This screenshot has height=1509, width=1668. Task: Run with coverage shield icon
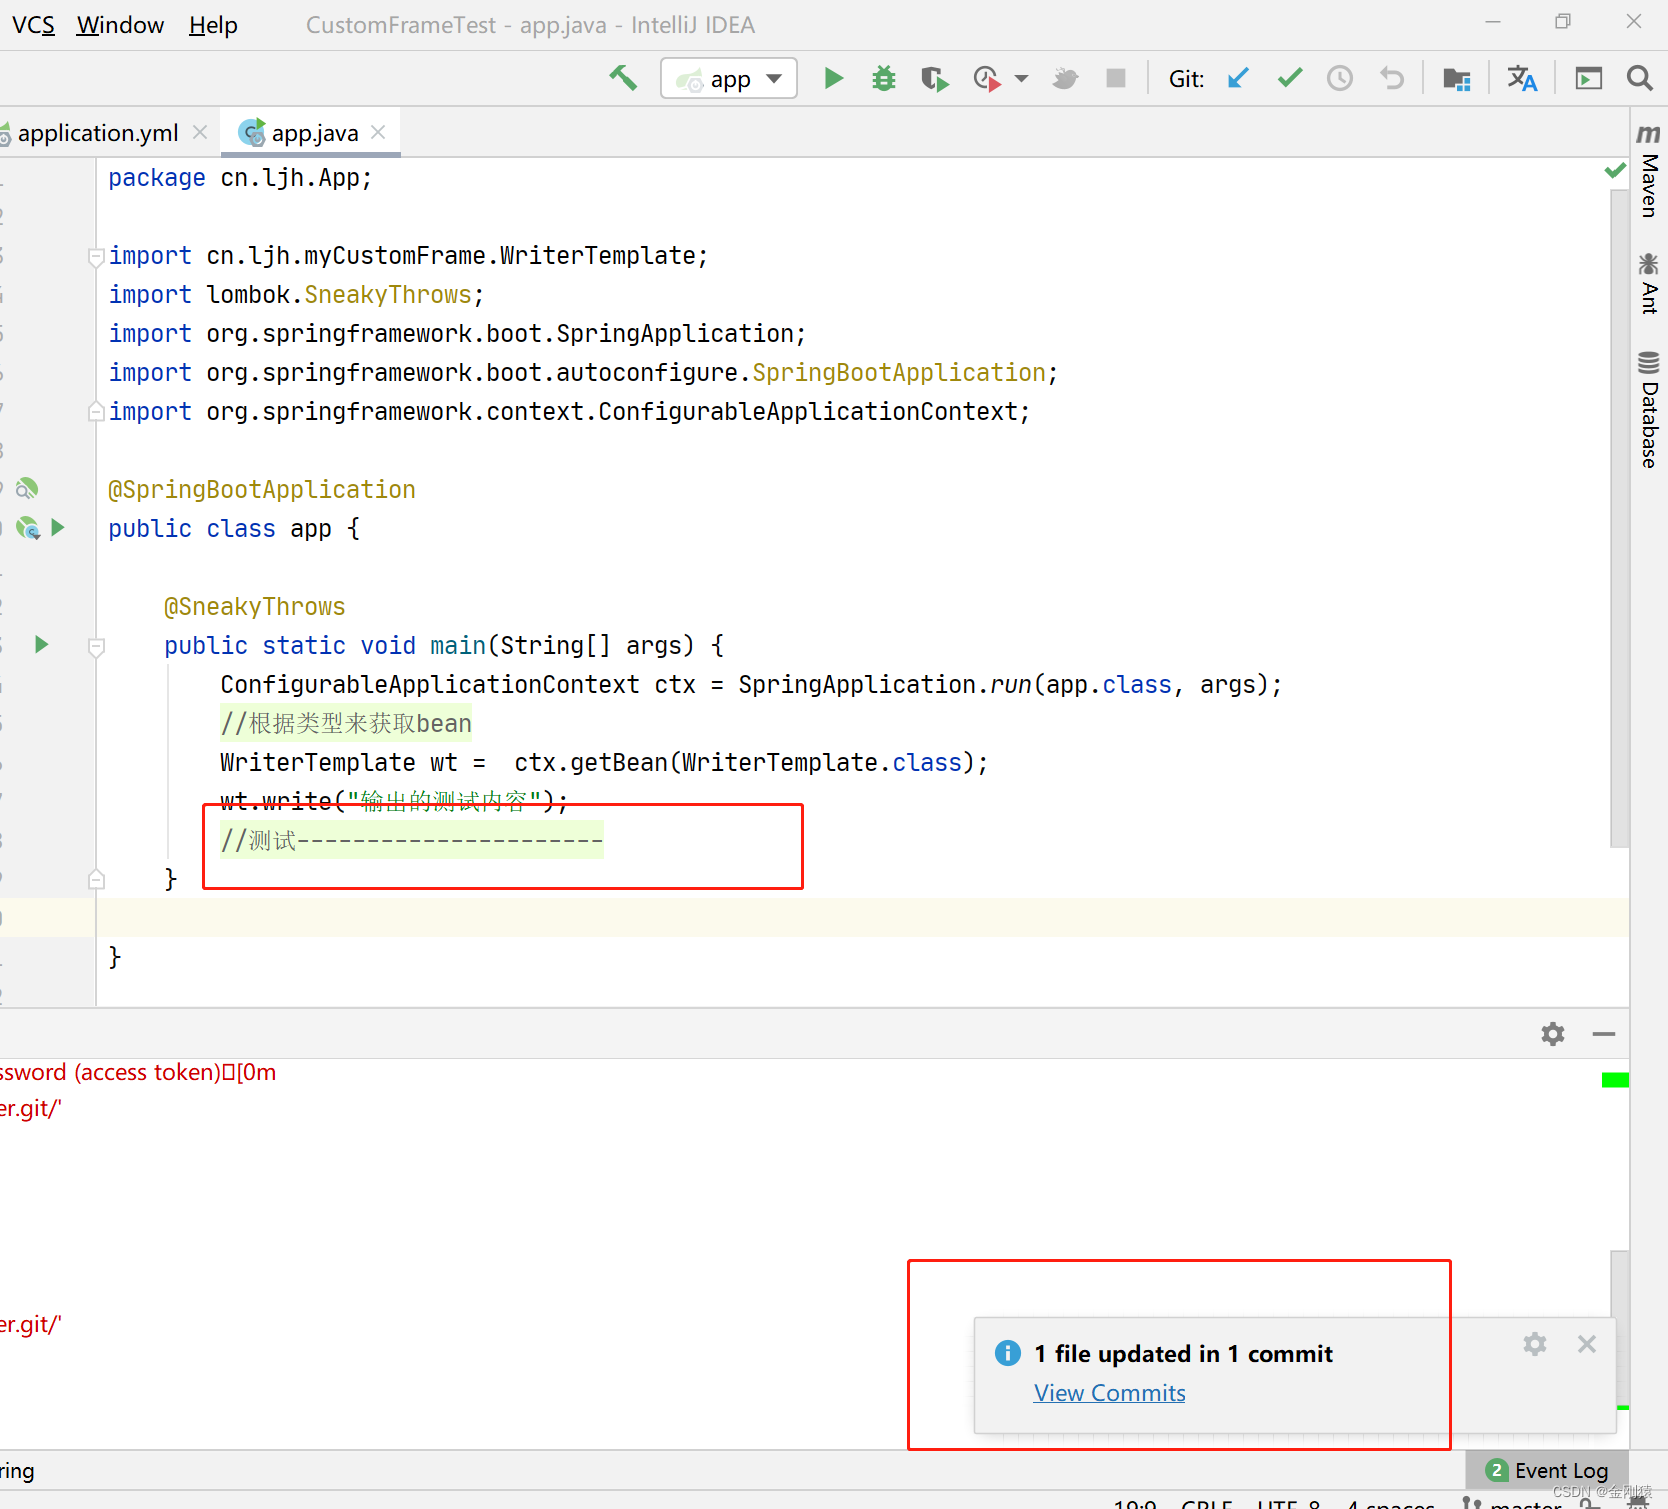(934, 78)
